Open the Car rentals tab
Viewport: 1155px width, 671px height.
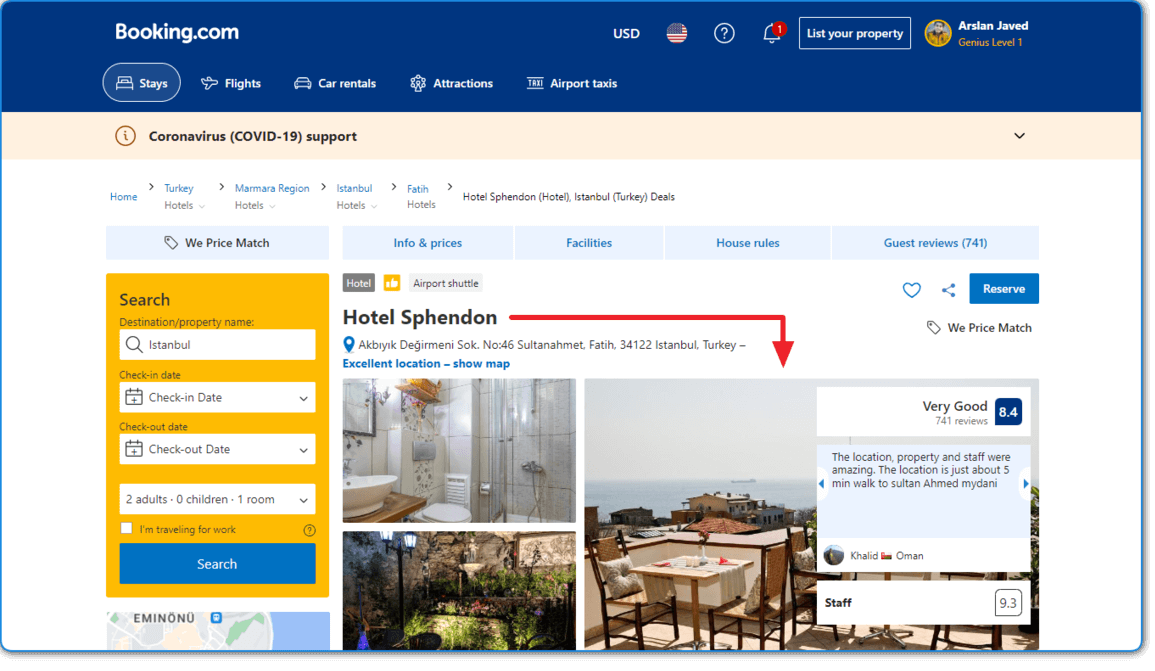335,83
